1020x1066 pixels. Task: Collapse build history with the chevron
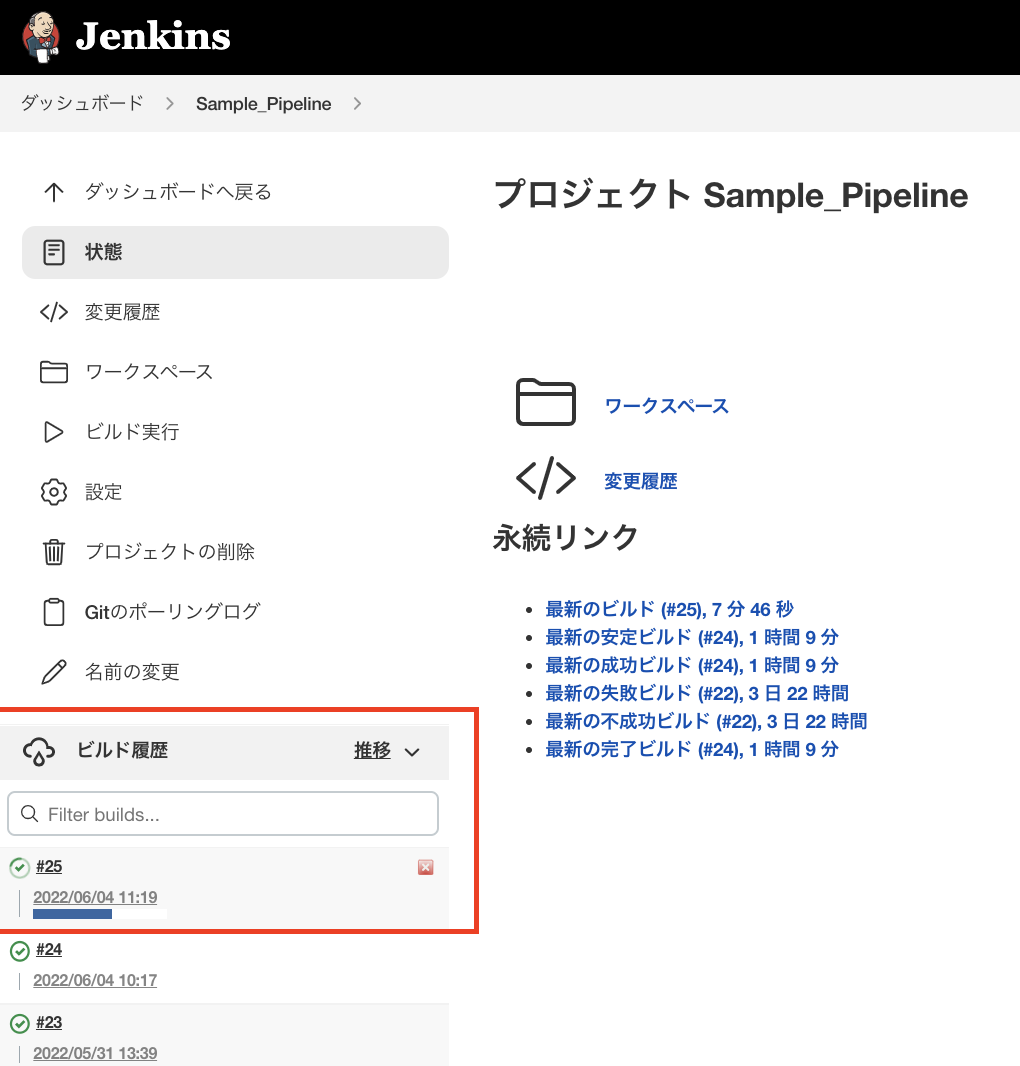[412, 752]
